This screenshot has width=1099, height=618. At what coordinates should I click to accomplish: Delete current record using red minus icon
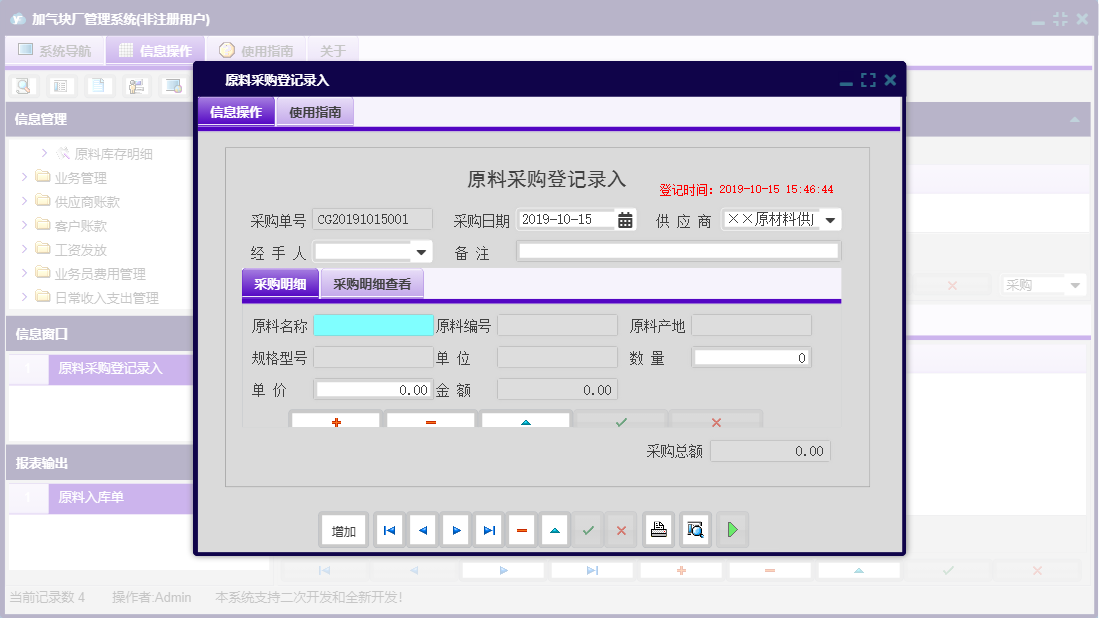pos(521,529)
